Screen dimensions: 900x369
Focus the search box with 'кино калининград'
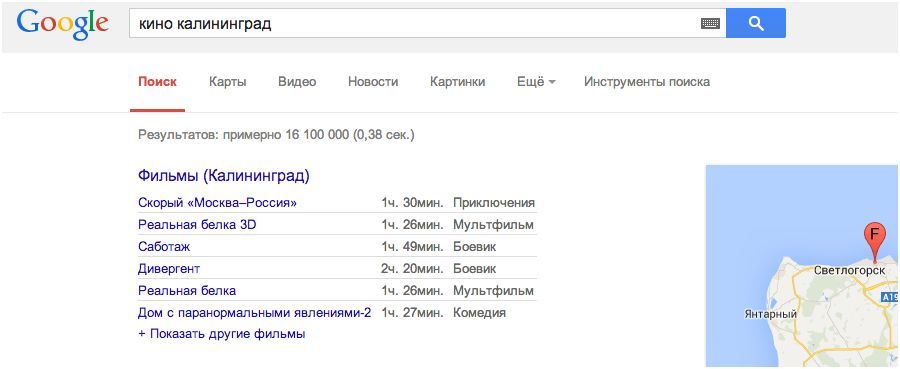pyautogui.click(x=427, y=24)
